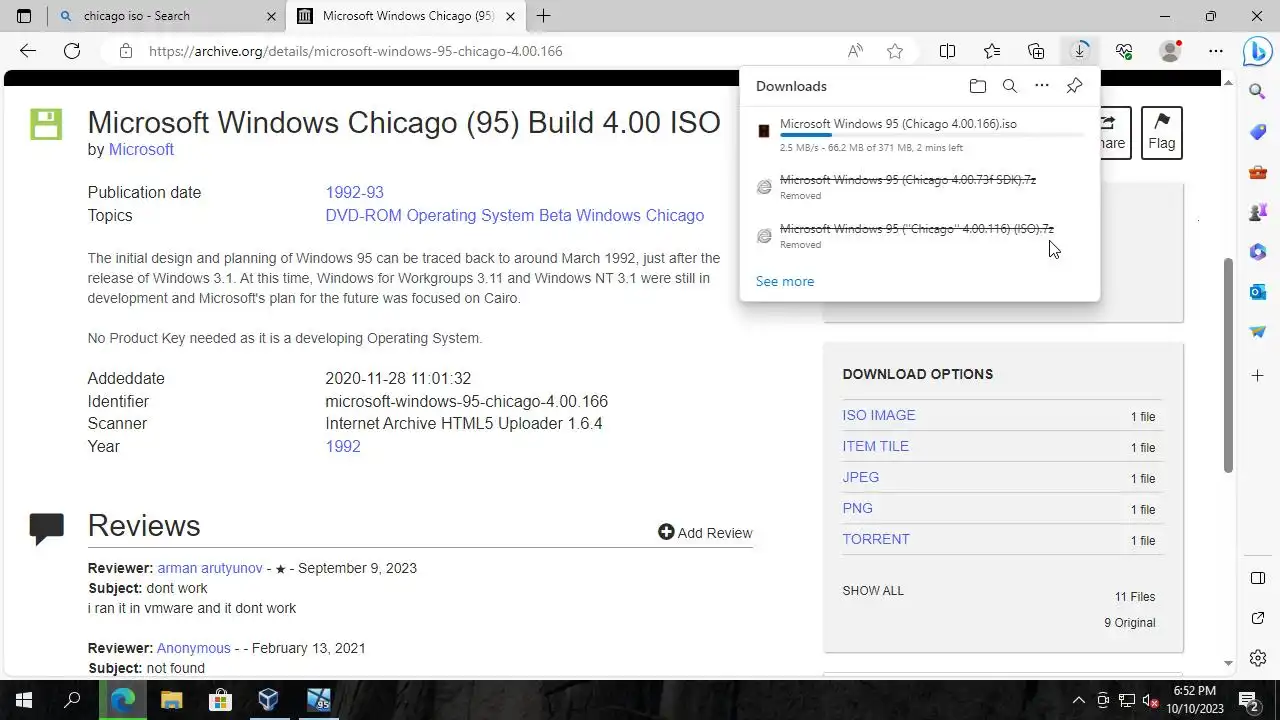
Task: Open split screen view
Action: coord(948,51)
